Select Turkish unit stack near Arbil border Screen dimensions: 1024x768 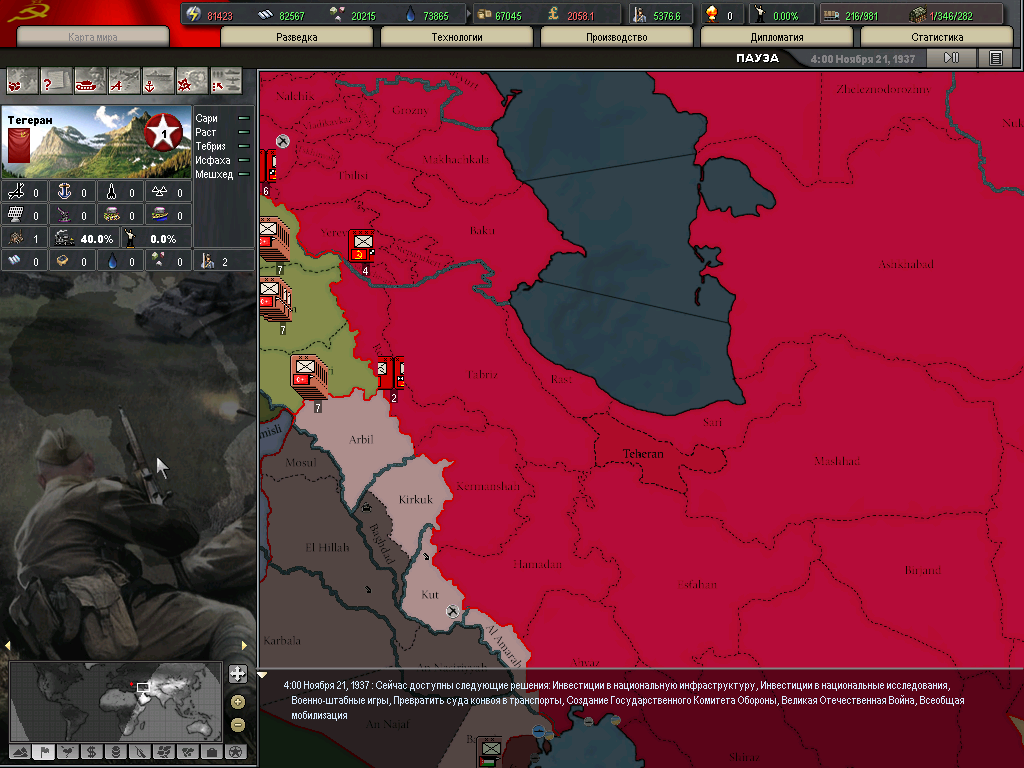click(x=309, y=377)
